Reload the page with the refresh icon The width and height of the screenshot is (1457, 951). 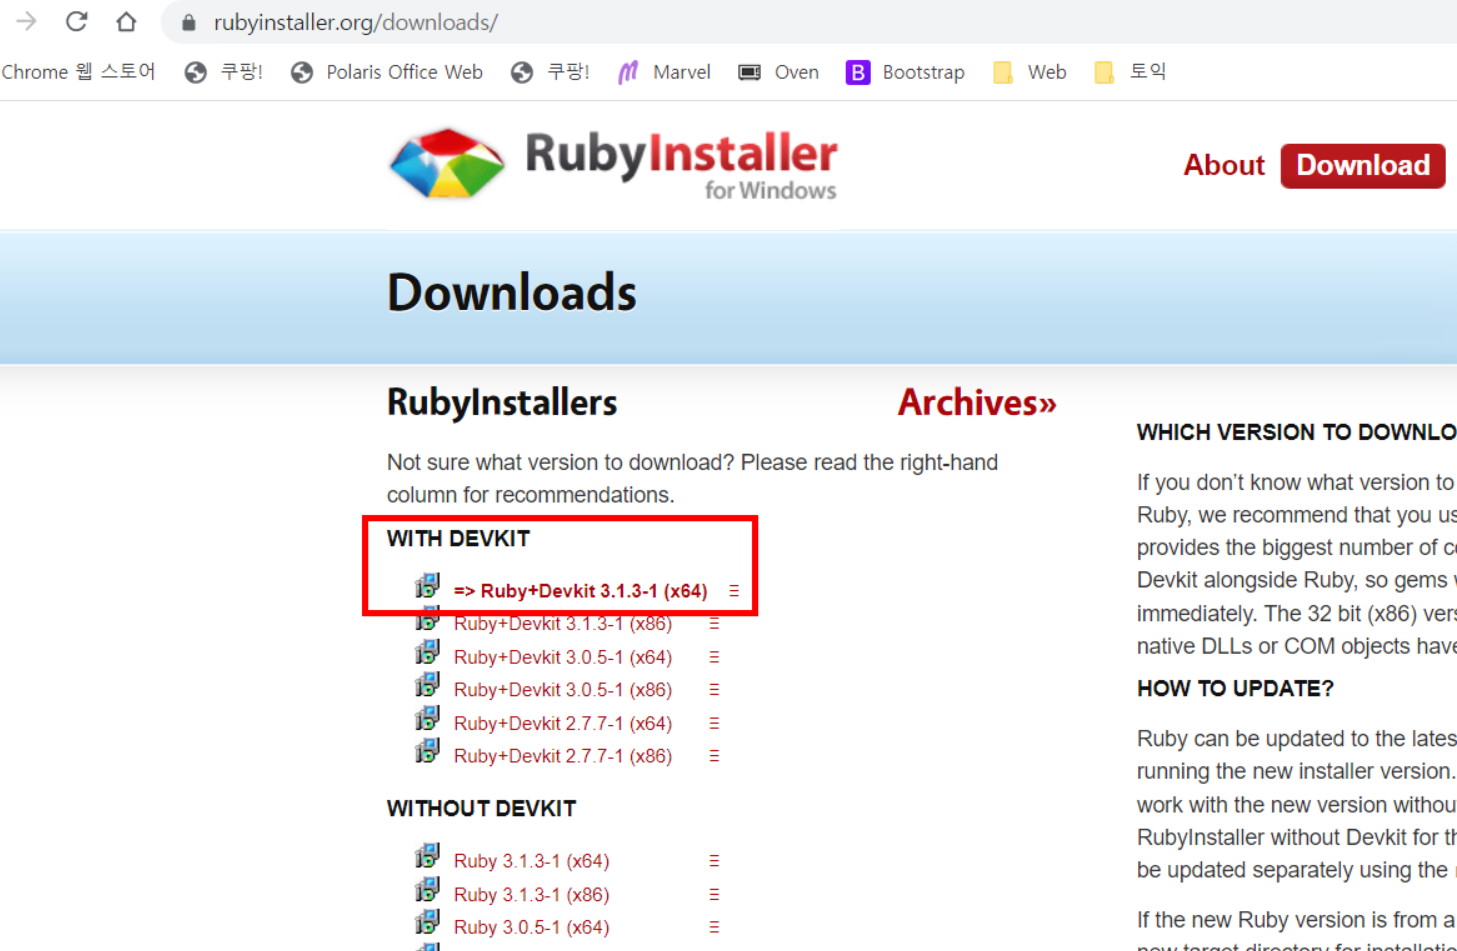[76, 21]
